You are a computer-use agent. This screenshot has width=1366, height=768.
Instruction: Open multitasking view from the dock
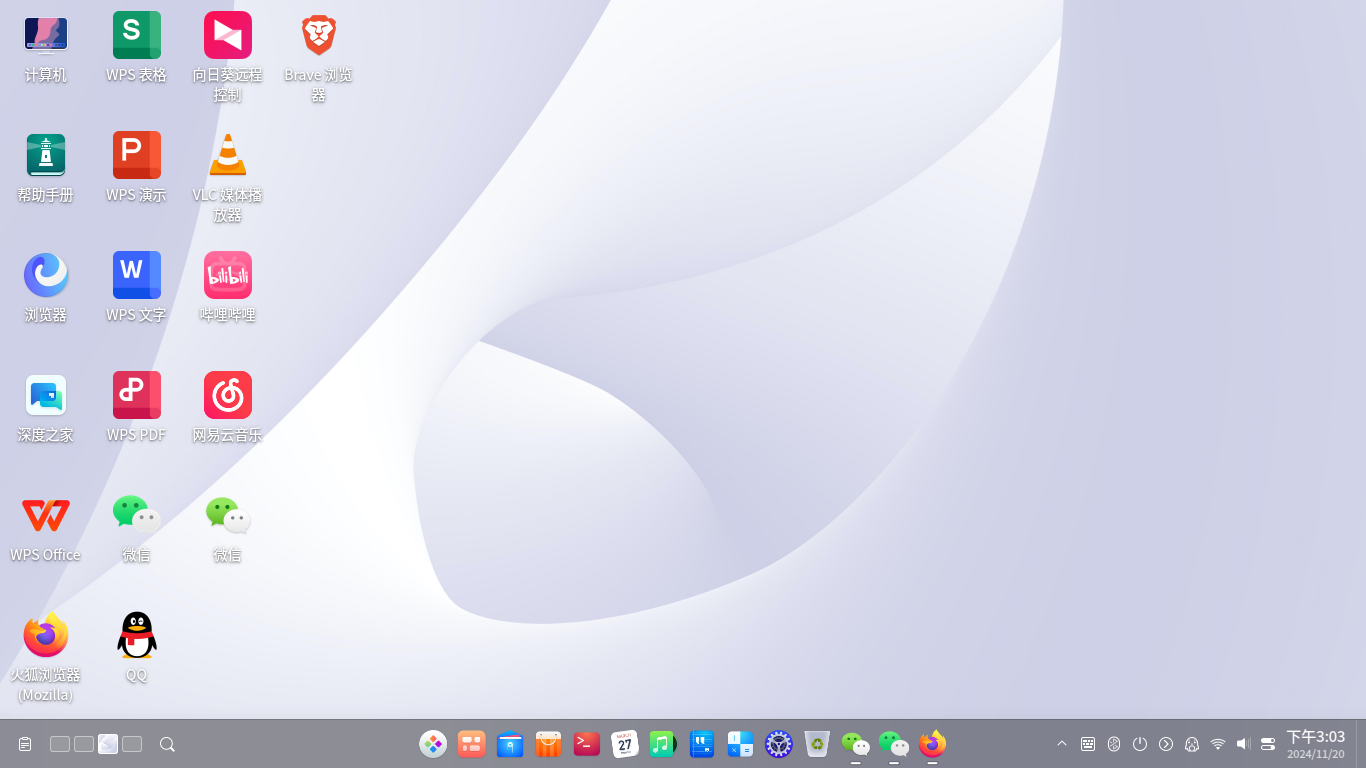(x=472, y=744)
